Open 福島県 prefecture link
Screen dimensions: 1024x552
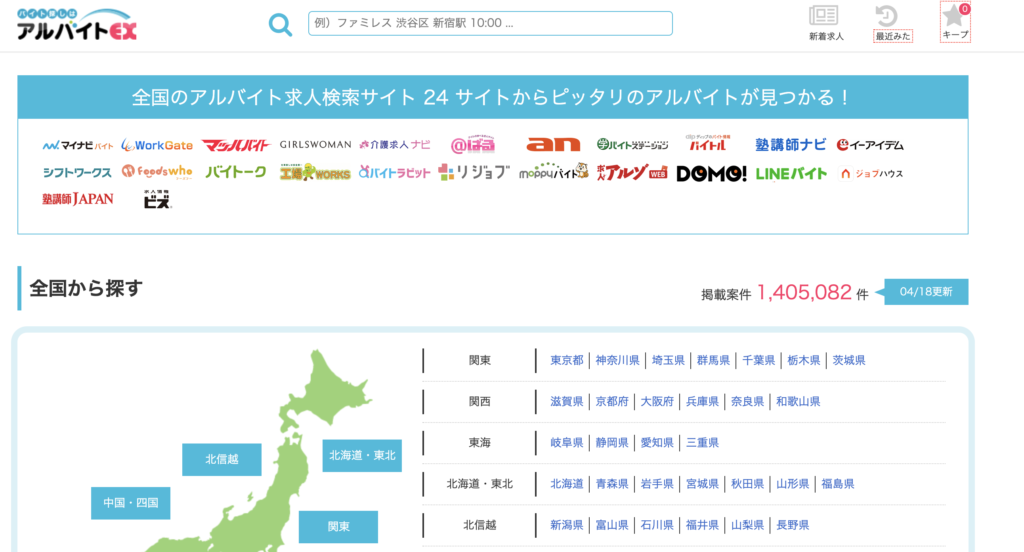tap(838, 484)
